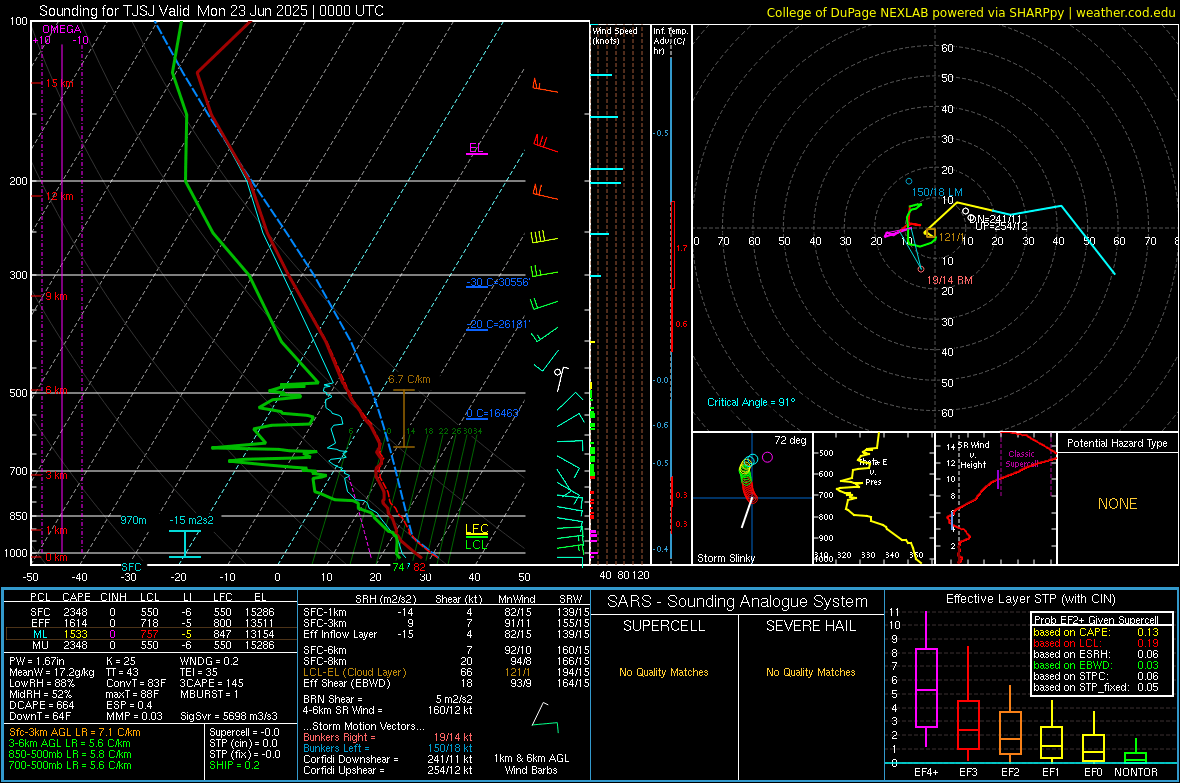Click the PW = 1.67in value
Screen dimensions: 1180x783
pyautogui.click(x=37, y=661)
